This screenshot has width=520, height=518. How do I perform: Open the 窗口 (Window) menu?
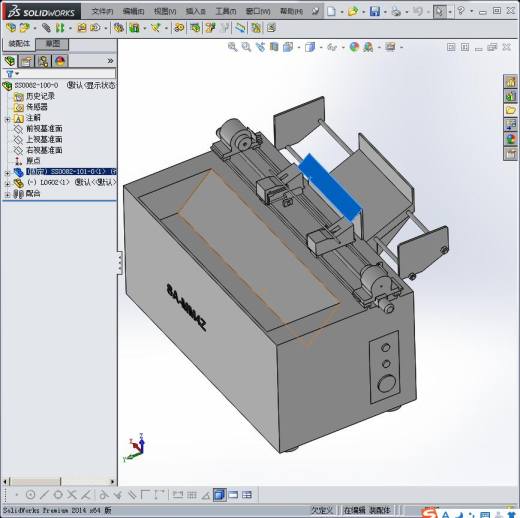coord(258,12)
